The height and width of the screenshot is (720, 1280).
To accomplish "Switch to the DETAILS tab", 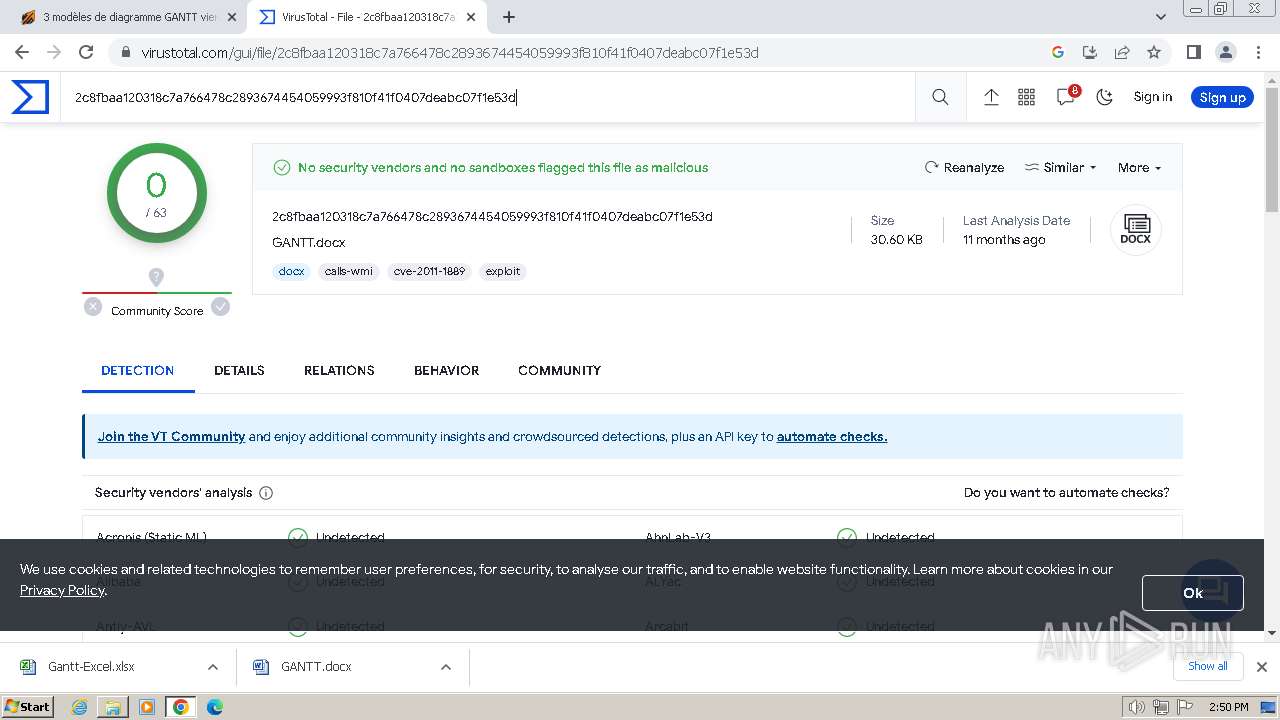I will coord(239,370).
